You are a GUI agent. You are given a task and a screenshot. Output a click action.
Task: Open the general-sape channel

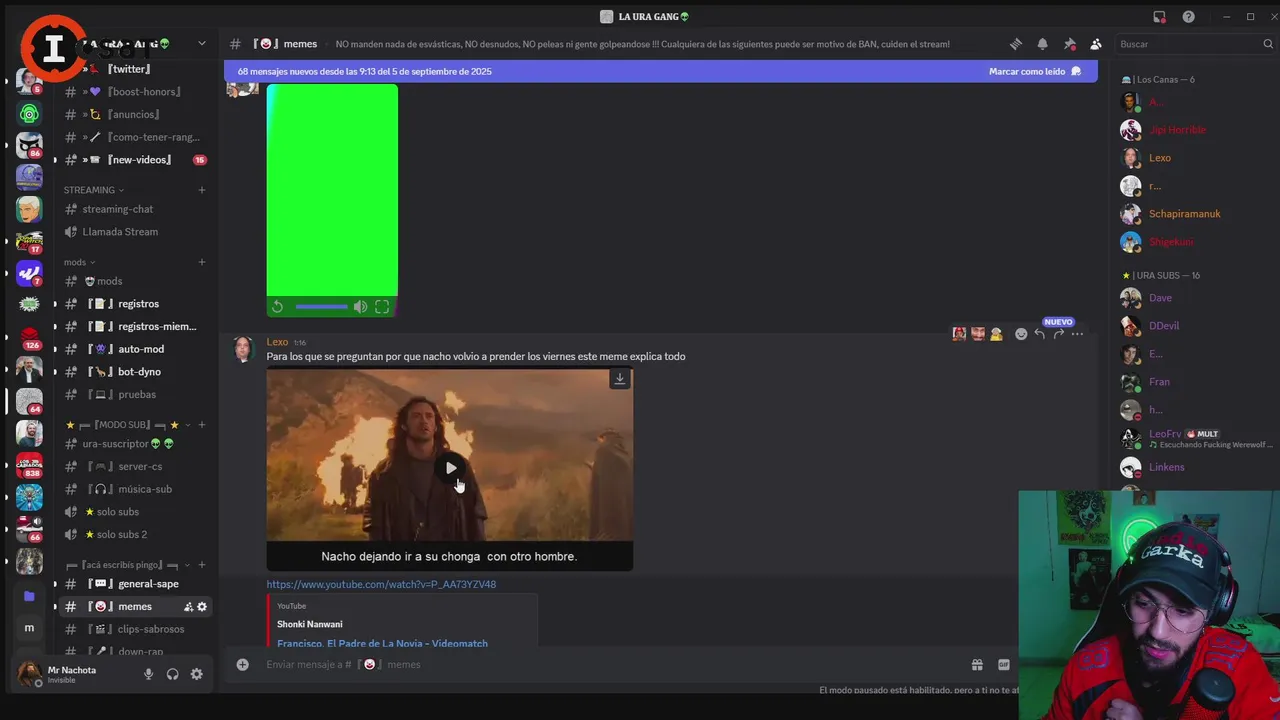pyautogui.click(x=134, y=584)
